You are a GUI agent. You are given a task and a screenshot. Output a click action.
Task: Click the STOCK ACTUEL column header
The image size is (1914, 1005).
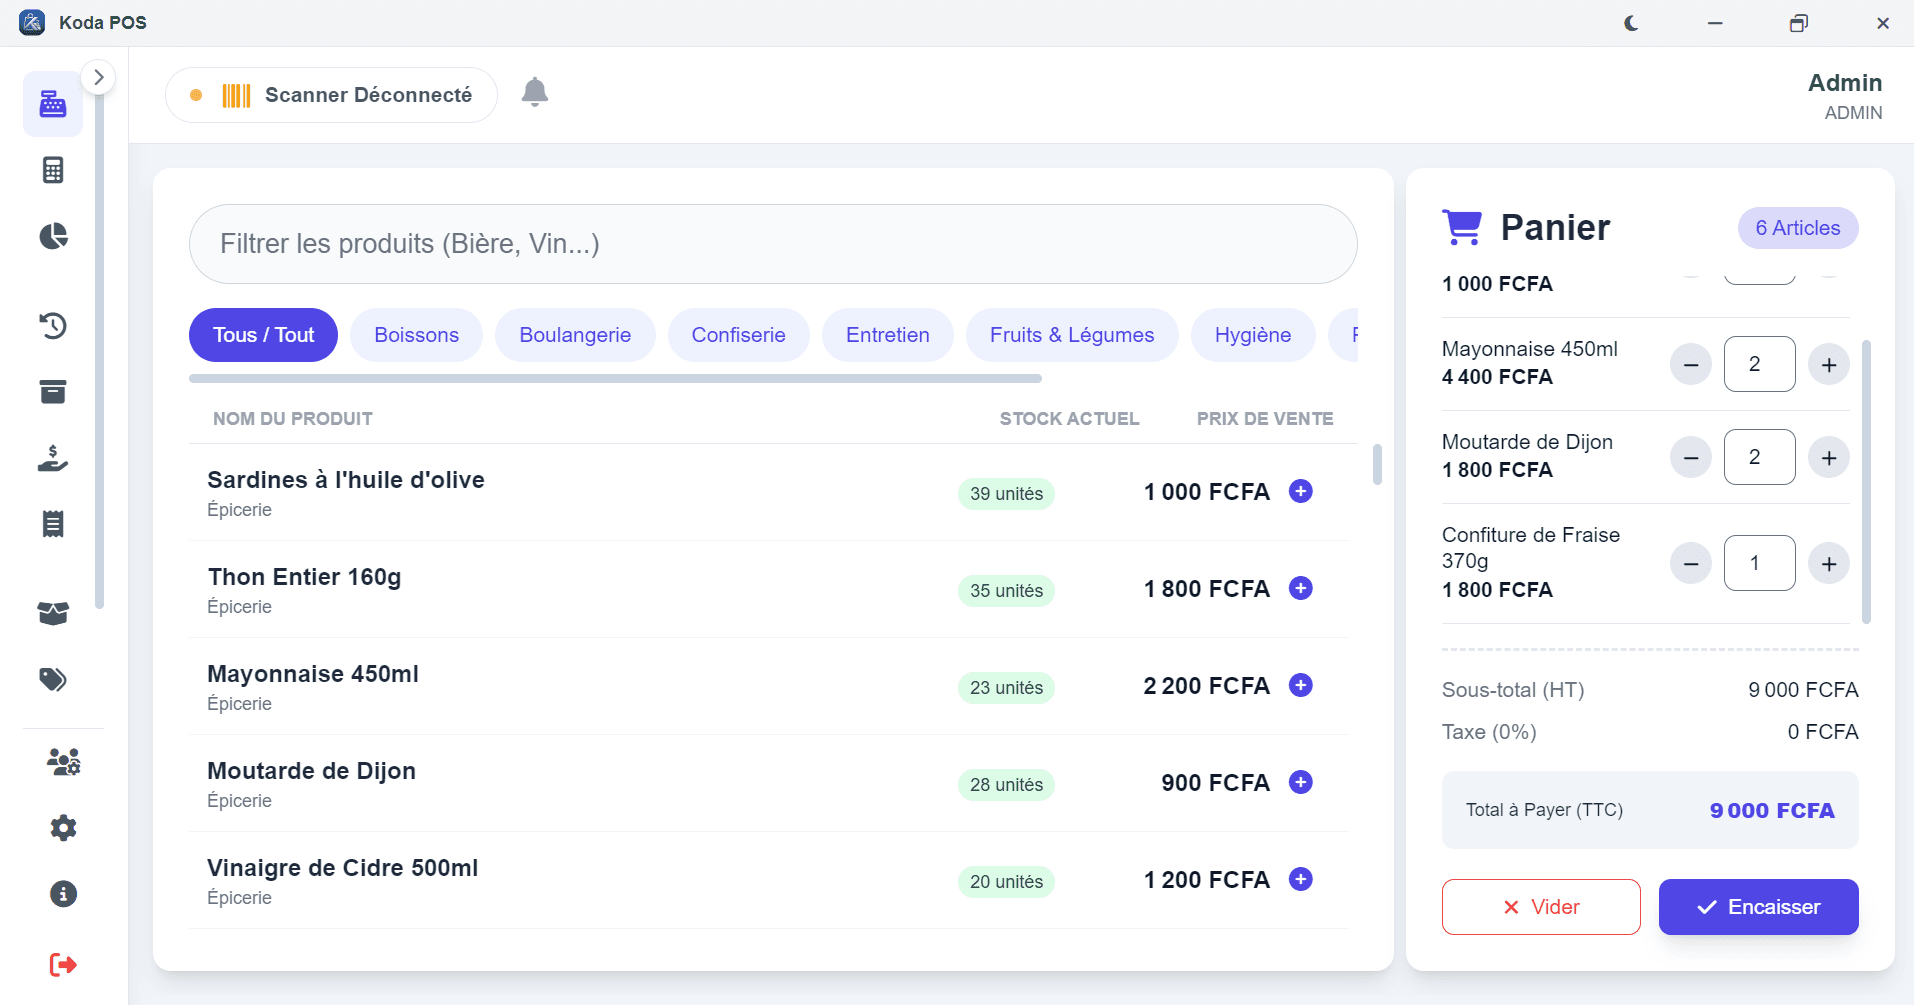[x=1069, y=419]
